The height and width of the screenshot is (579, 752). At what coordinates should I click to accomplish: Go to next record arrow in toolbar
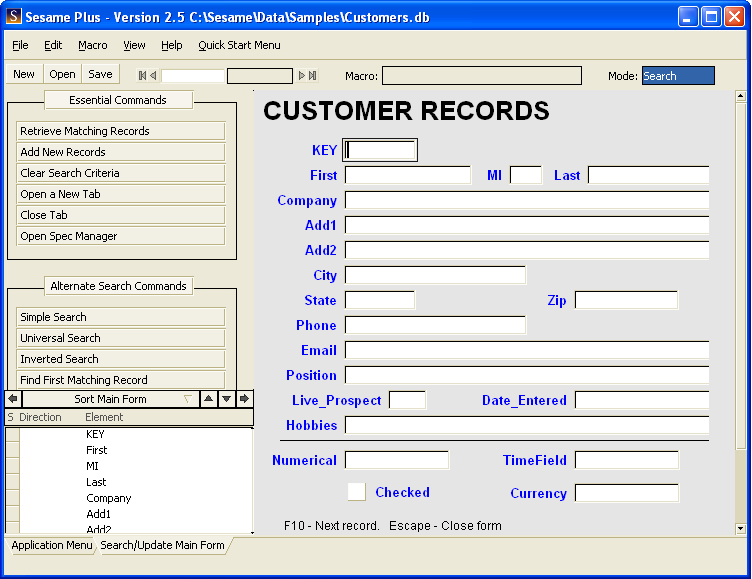pos(302,75)
